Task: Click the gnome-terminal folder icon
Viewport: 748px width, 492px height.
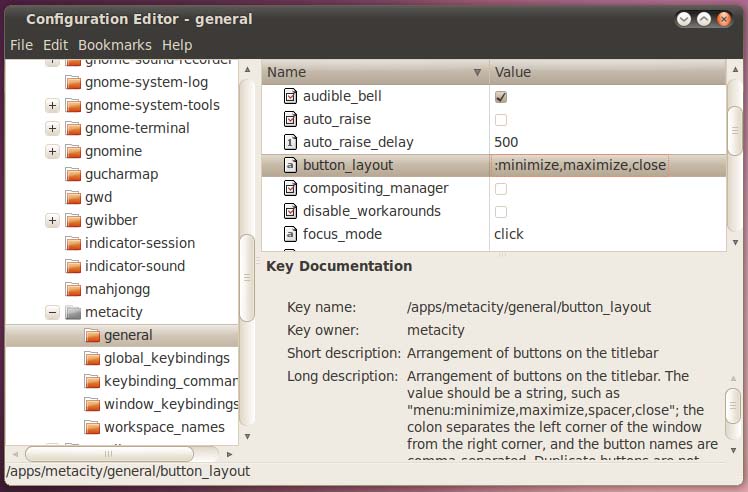Action: click(x=73, y=128)
